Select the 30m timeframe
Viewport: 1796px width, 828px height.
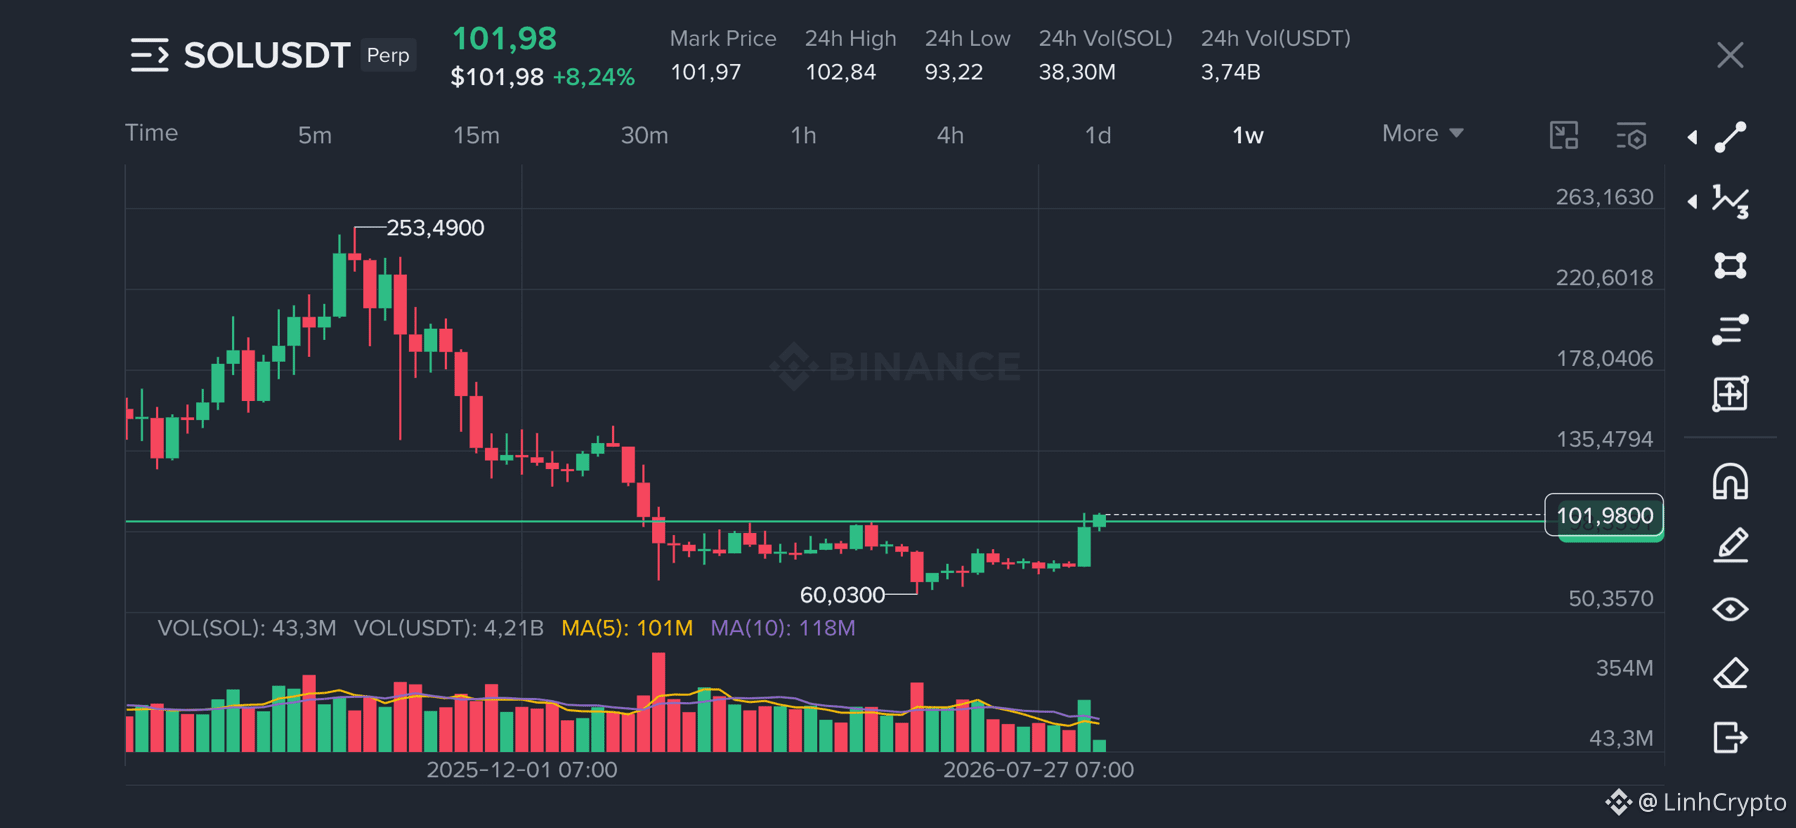(x=644, y=135)
